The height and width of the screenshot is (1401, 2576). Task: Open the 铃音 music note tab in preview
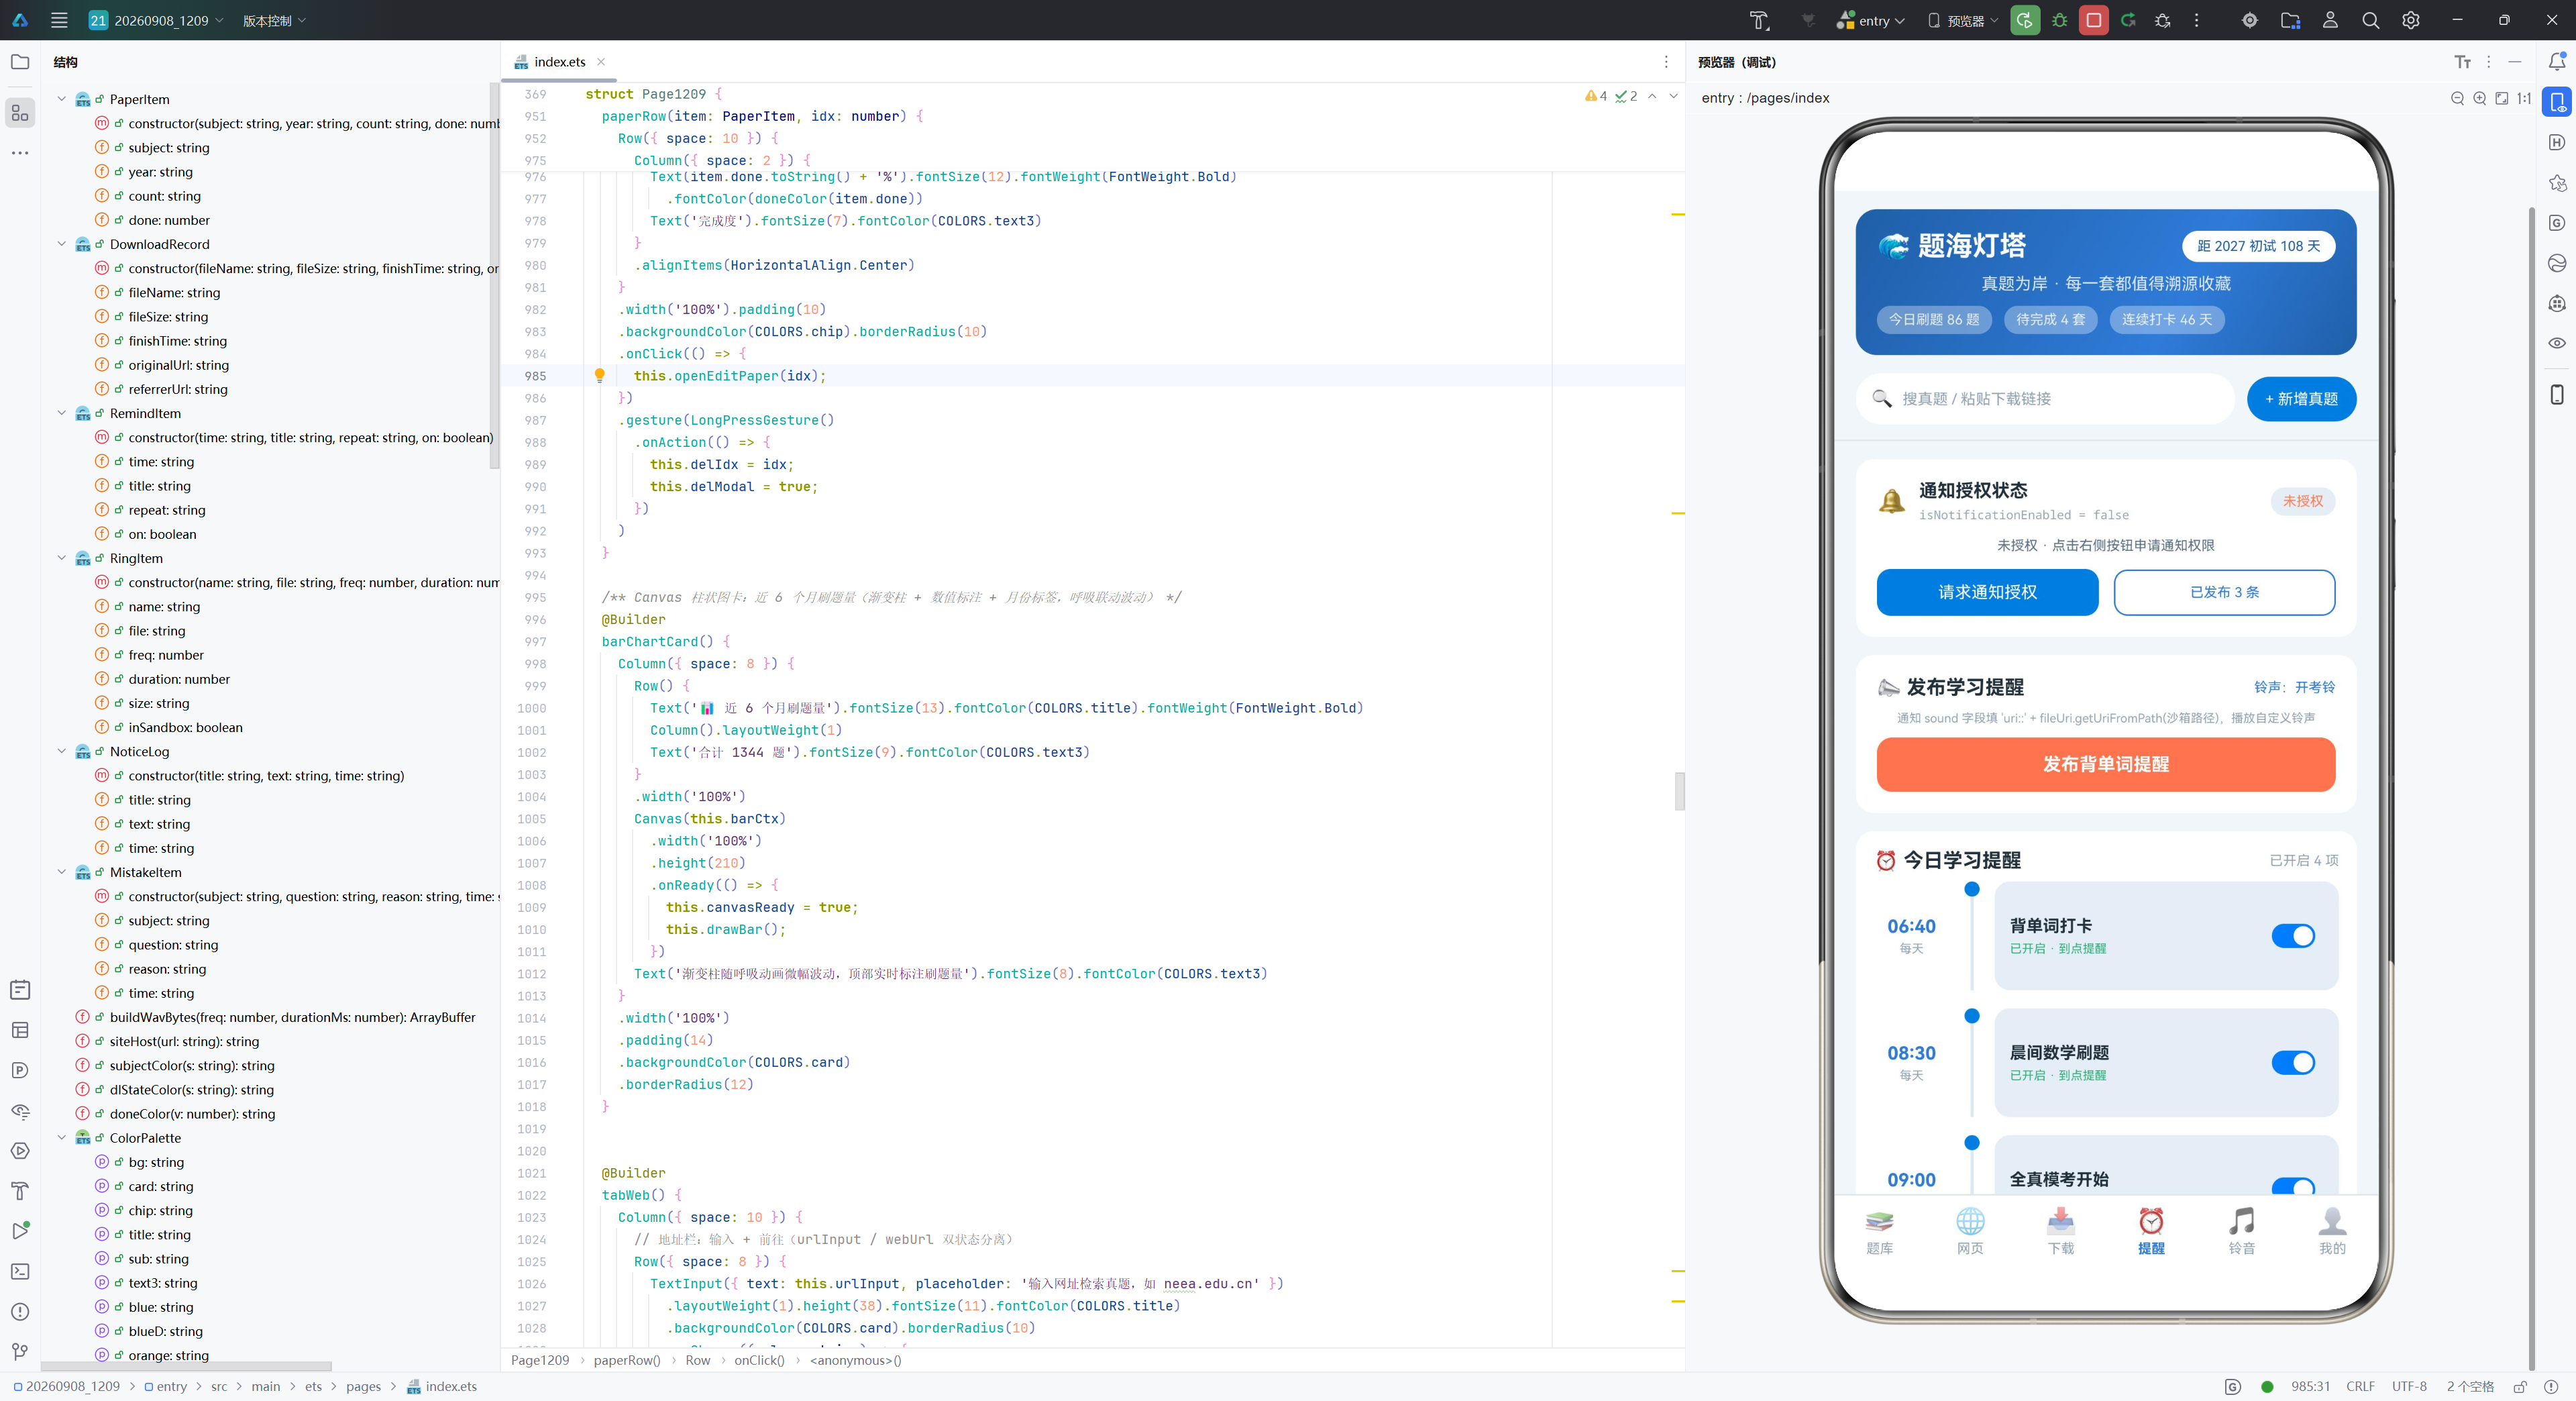[x=2242, y=1230]
